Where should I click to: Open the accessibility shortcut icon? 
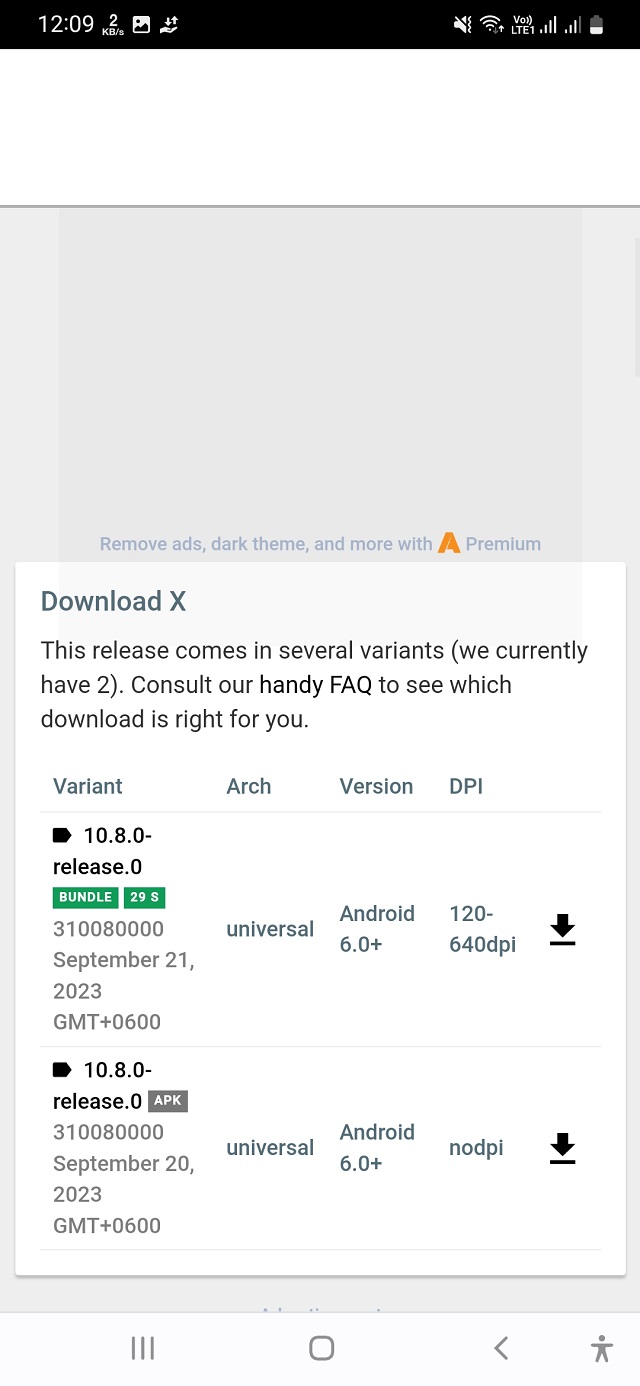click(601, 1348)
